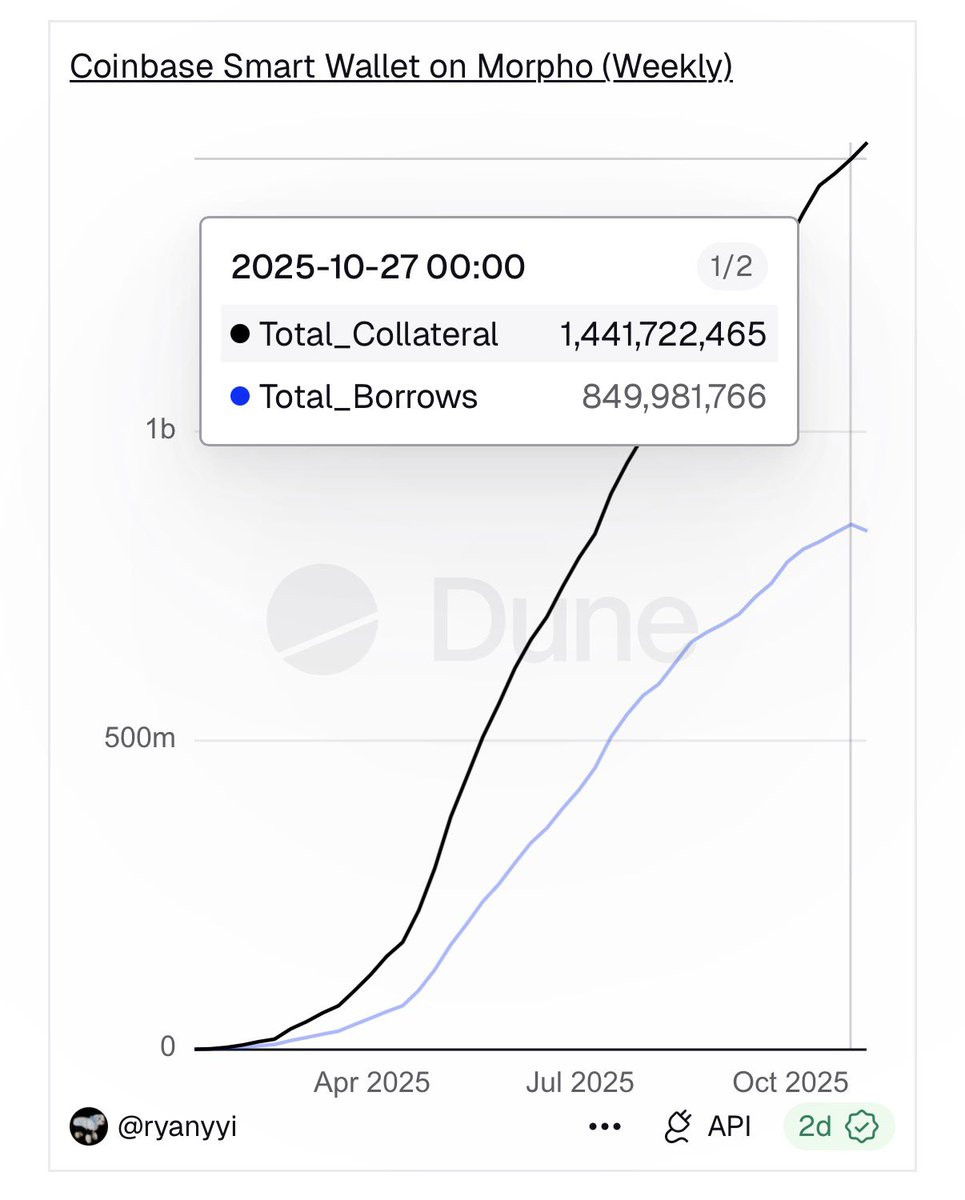Click the API button label
The height and width of the screenshot is (1200, 965).
point(729,1127)
